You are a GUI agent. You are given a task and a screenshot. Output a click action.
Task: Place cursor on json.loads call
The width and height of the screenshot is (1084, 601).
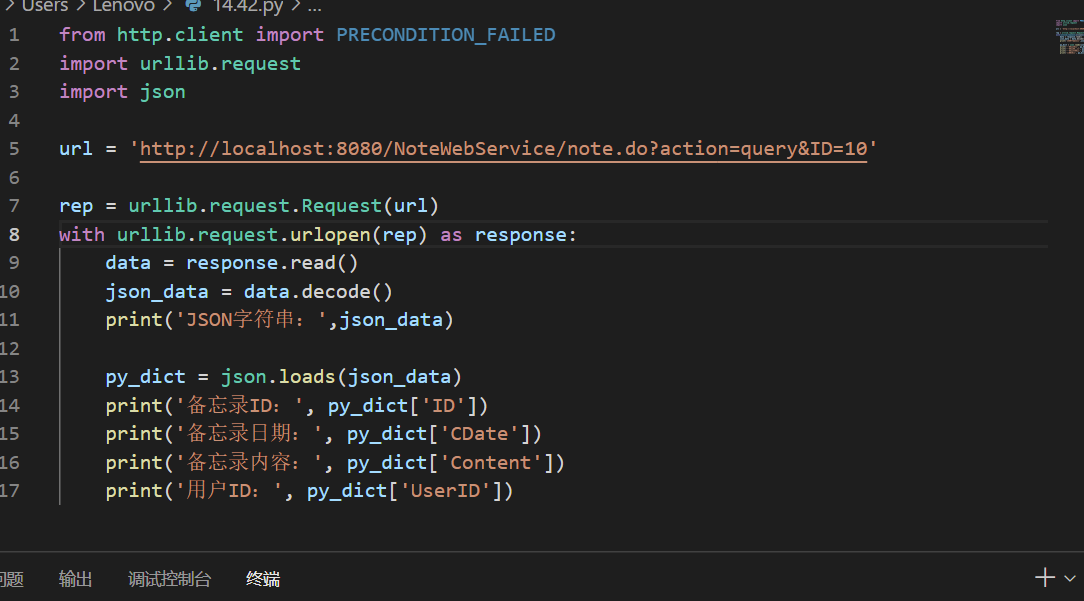[x=278, y=377]
